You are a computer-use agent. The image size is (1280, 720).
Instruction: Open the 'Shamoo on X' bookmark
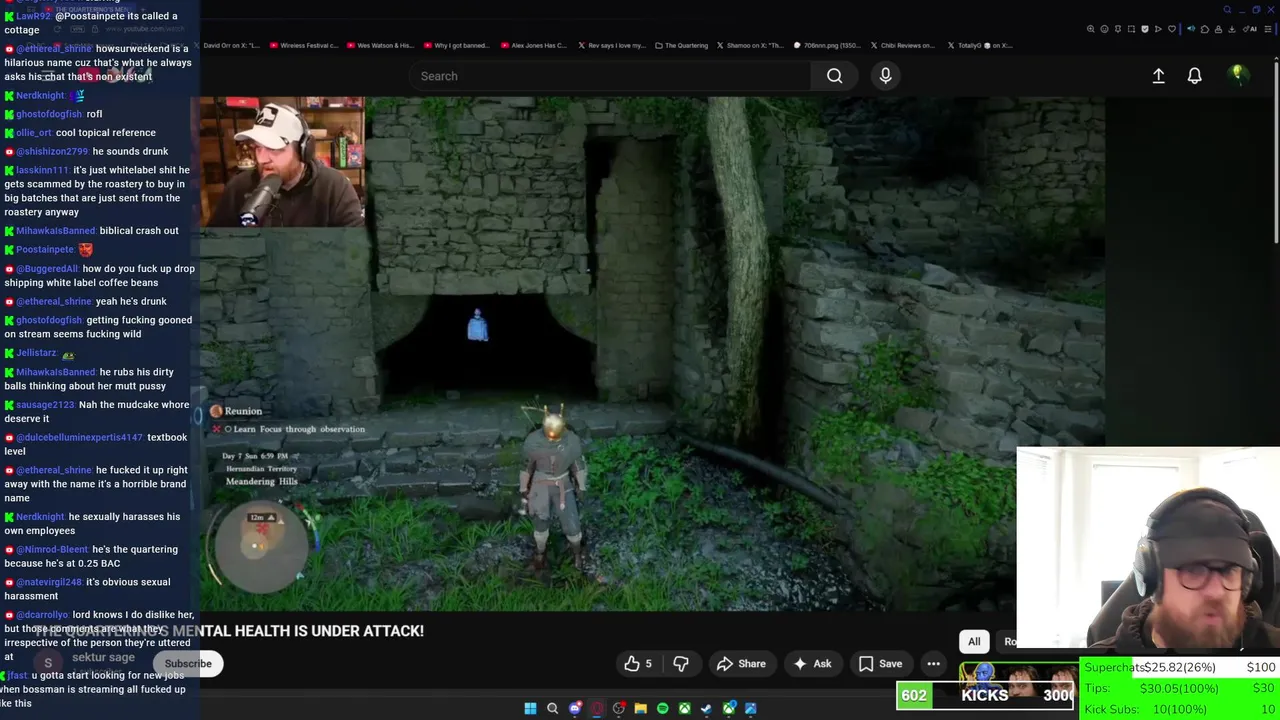point(751,45)
